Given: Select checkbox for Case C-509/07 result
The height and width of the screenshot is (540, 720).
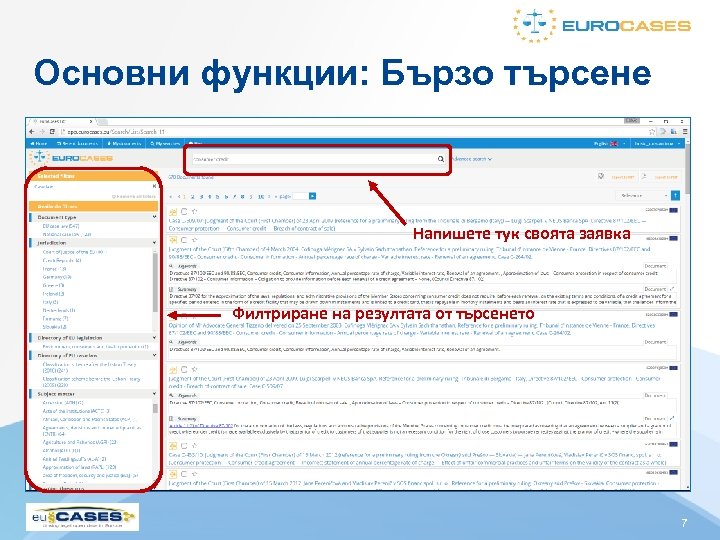Looking at the screenshot, I should 184,212.
